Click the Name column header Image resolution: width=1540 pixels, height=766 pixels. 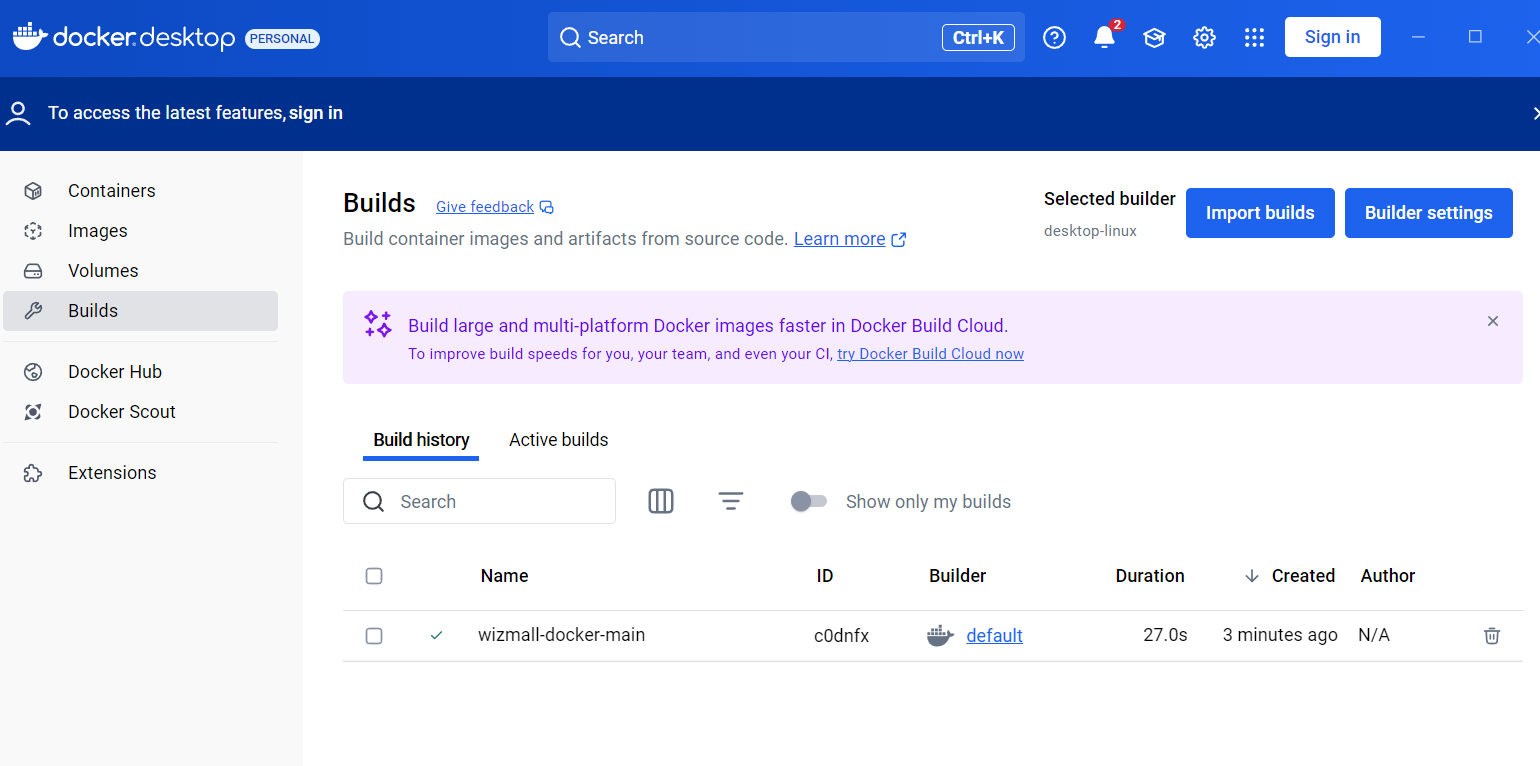504,576
